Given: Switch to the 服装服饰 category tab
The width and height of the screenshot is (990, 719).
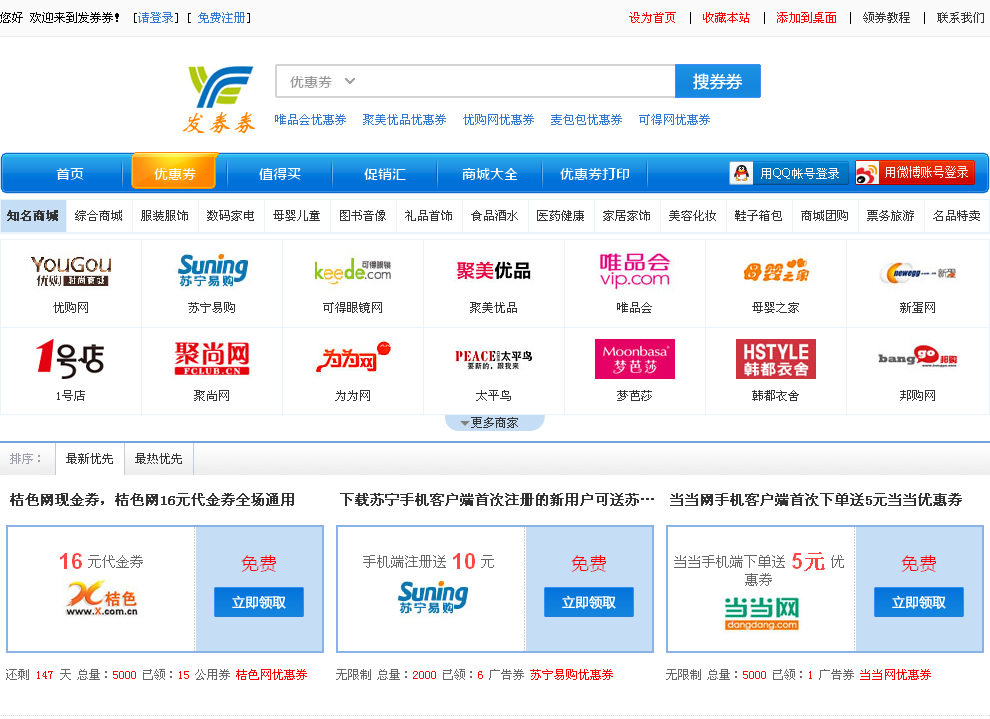Looking at the screenshot, I should point(164,216).
